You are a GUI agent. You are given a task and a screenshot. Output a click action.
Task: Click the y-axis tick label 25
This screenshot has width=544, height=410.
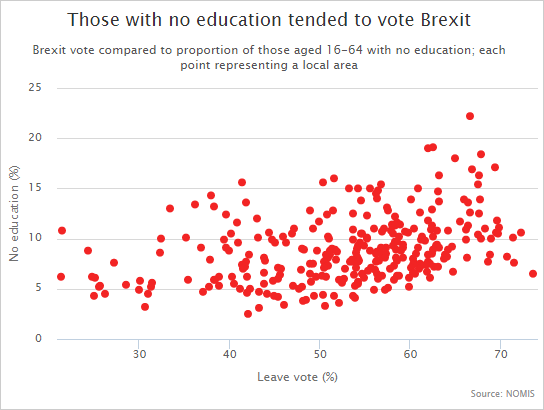(35, 87)
